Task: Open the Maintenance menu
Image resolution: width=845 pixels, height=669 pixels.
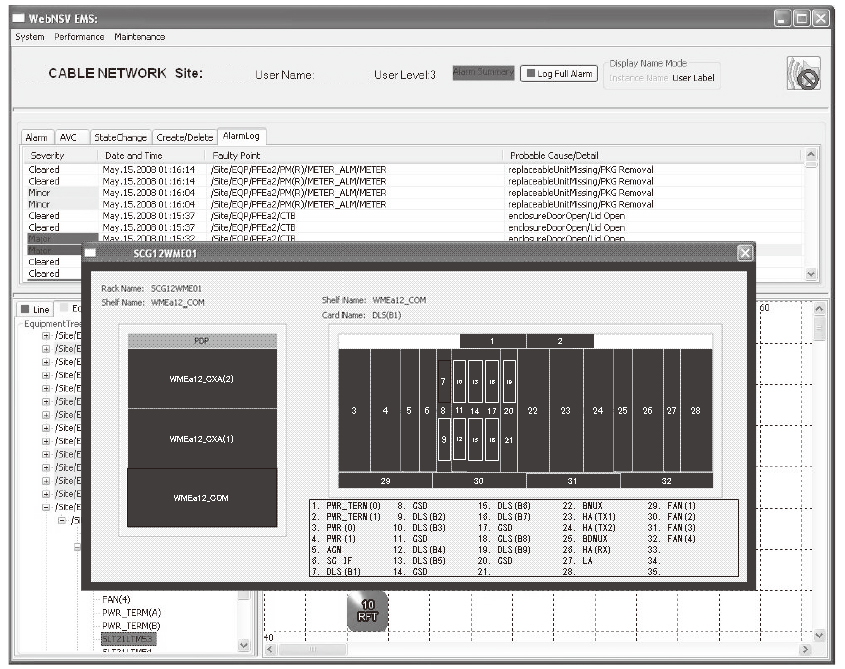Action: [x=140, y=37]
